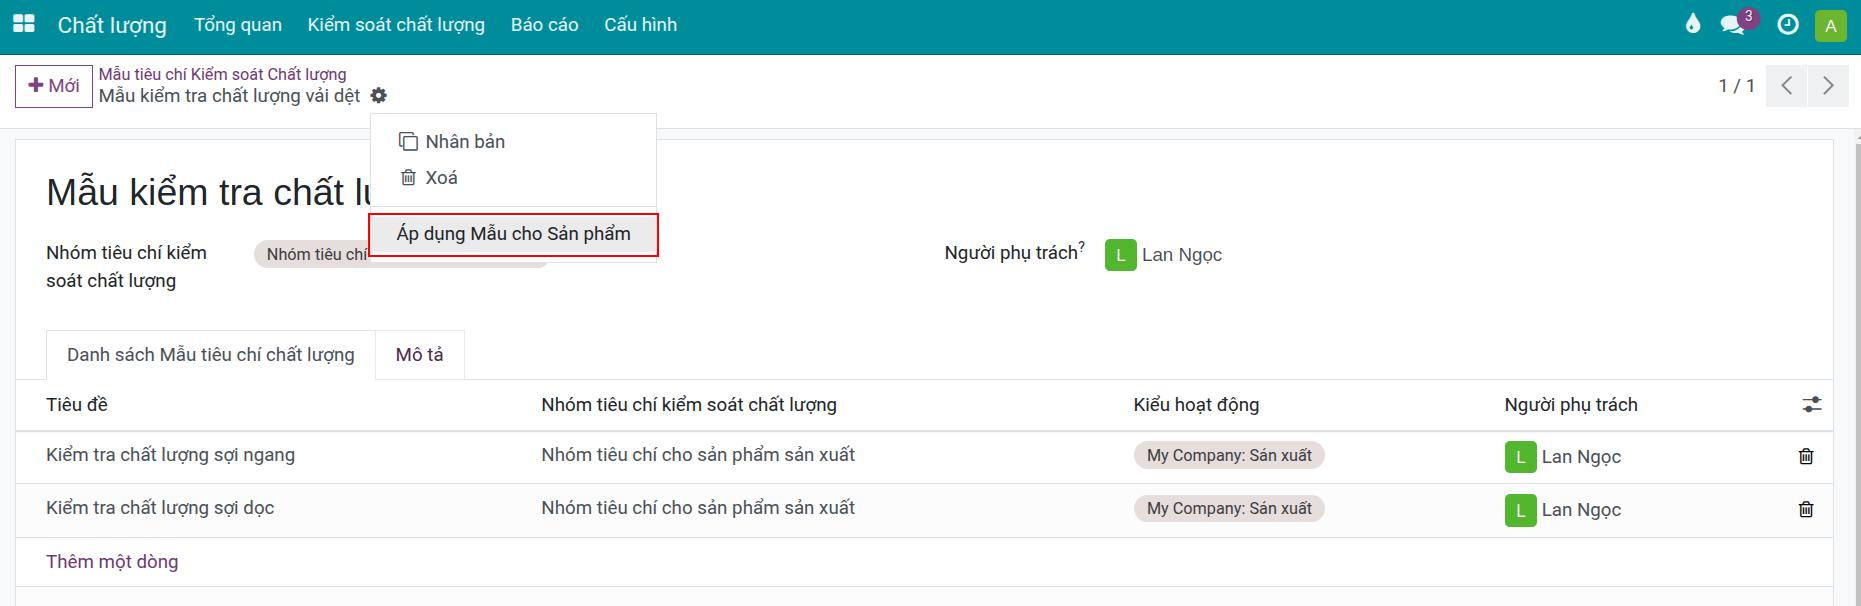Switch to Mô tả tab
The height and width of the screenshot is (606, 1861).
pyautogui.click(x=419, y=355)
